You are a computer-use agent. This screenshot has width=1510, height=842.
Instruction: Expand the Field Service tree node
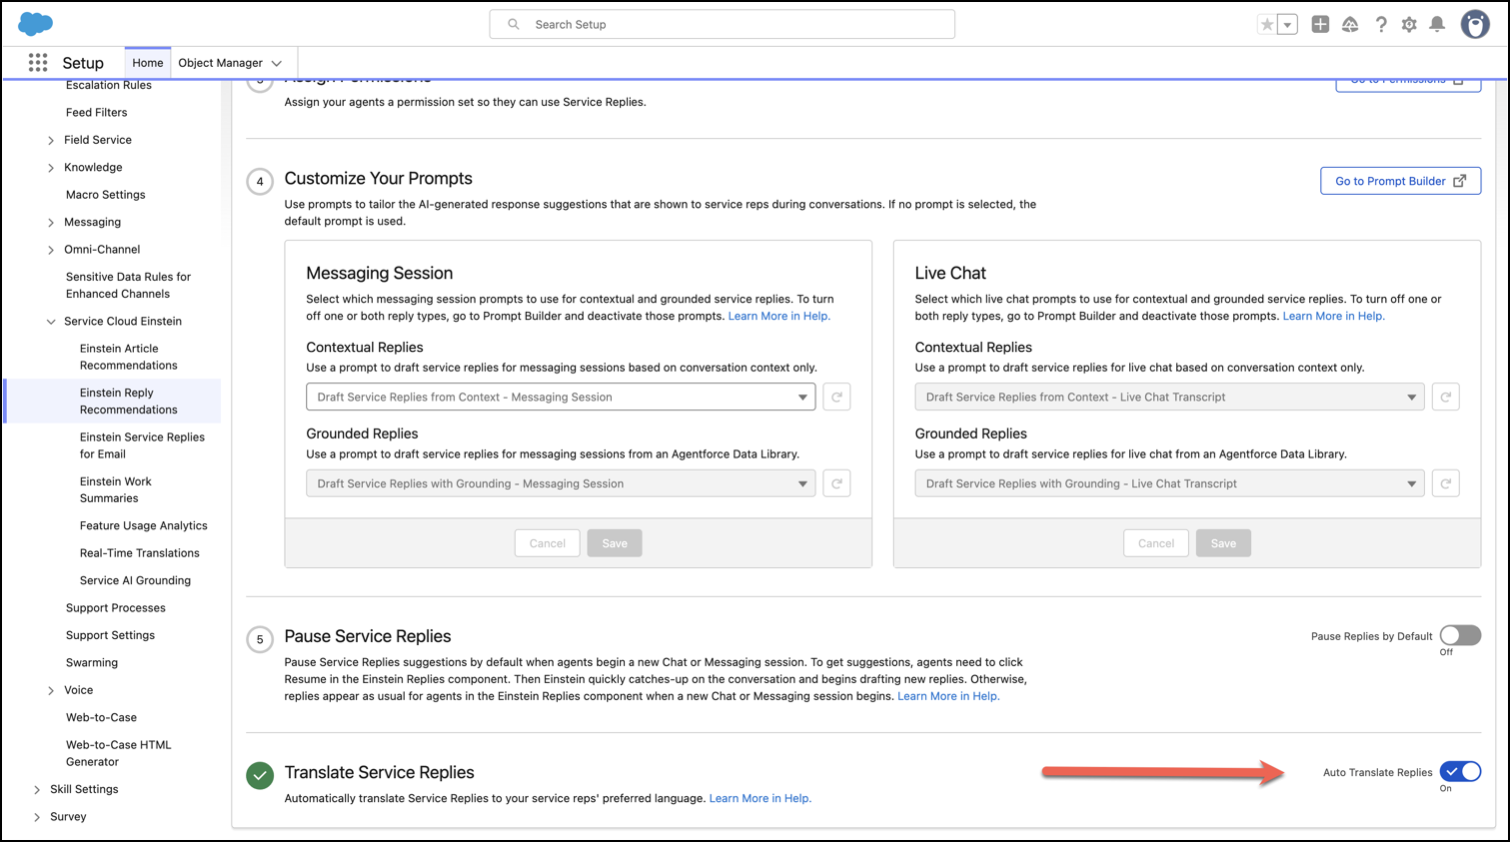[51, 141]
